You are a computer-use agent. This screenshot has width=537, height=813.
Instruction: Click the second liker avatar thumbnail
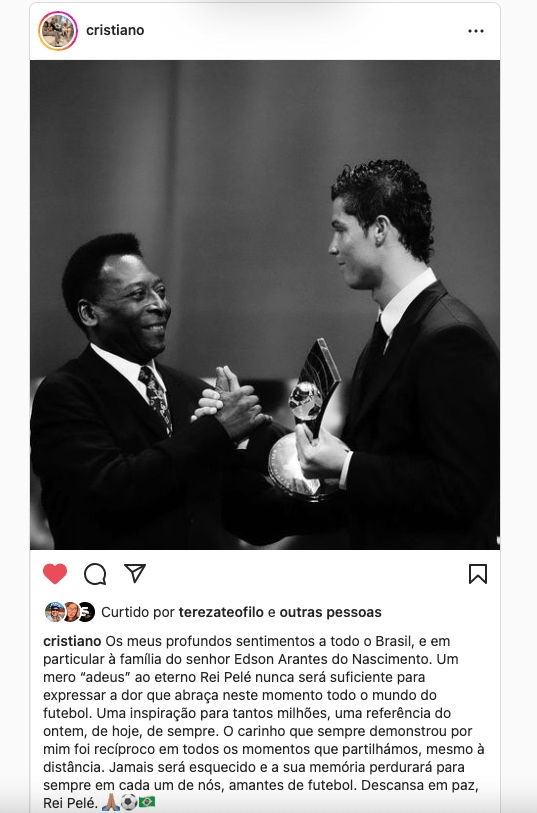71,612
